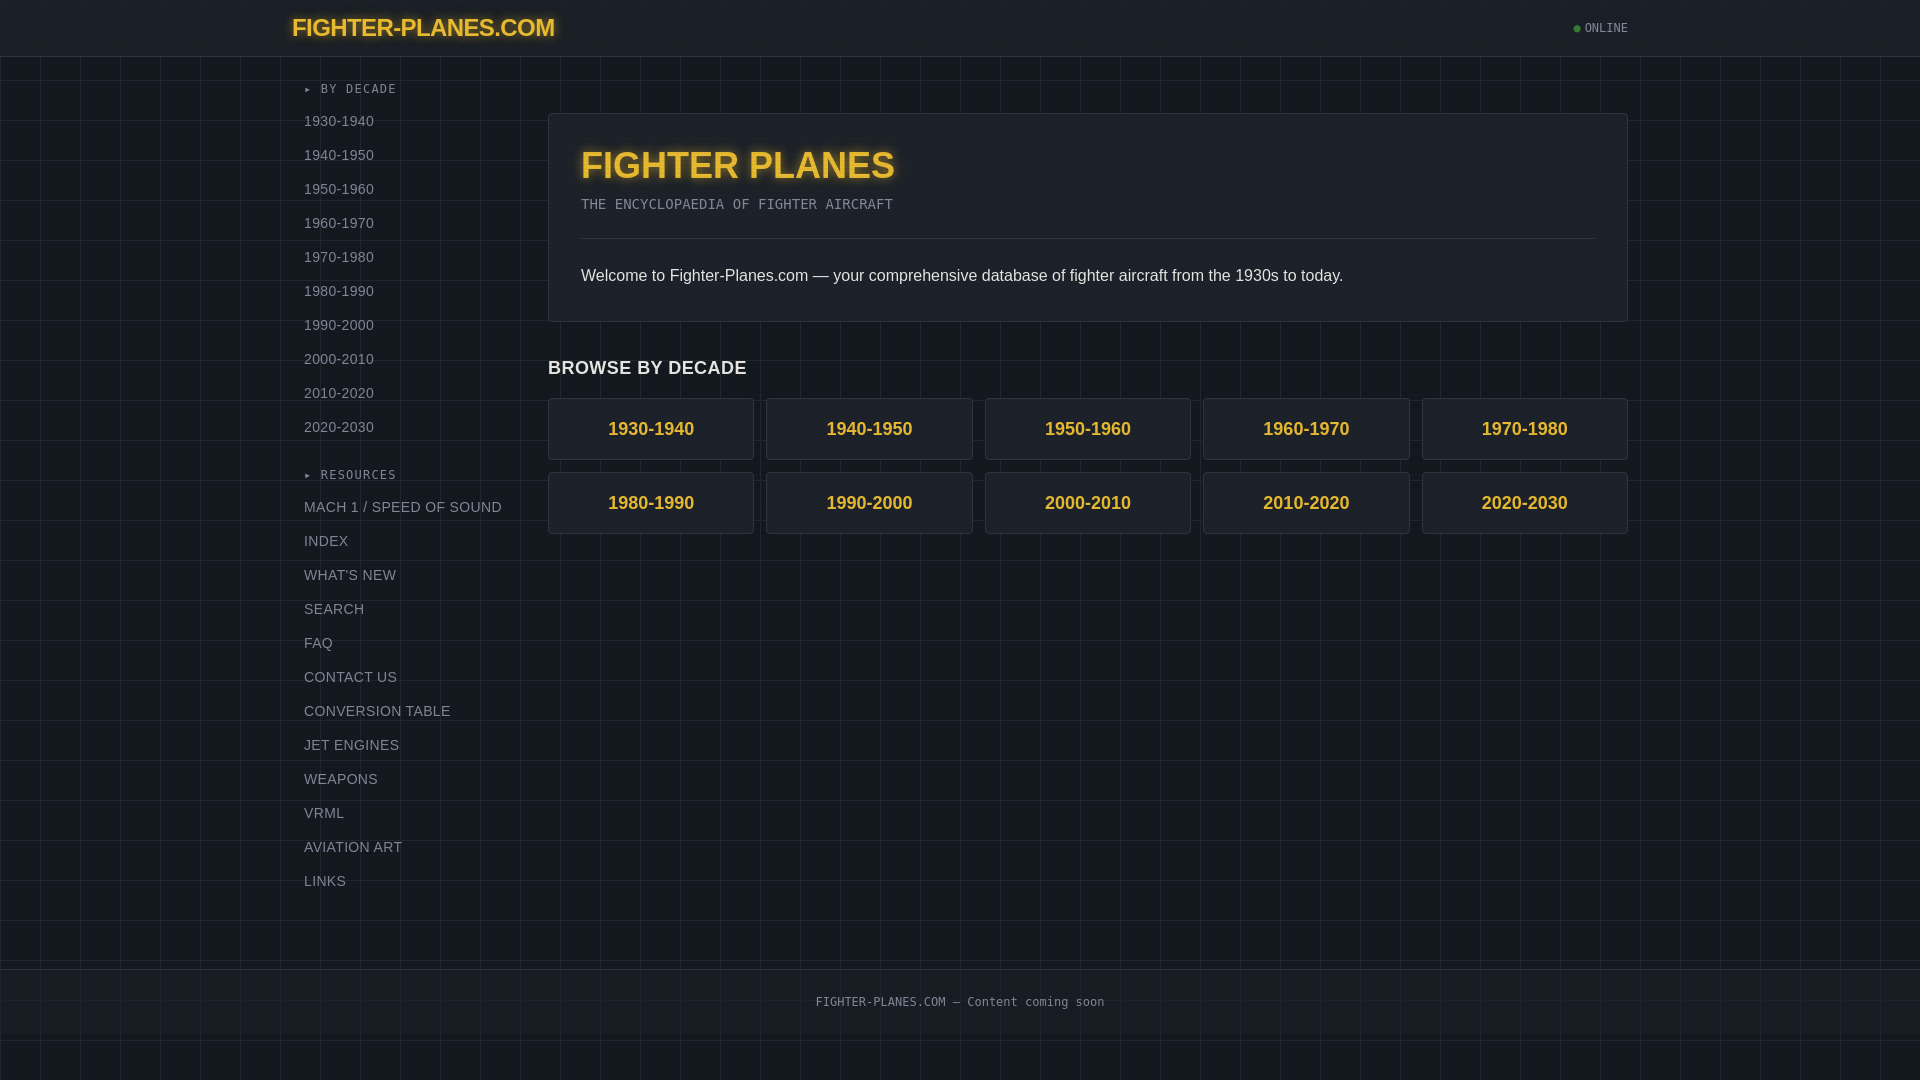The width and height of the screenshot is (1920, 1080).
Task: Go to 1990-2000 in the sidebar
Action: pyautogui.click(x=339, y=325)
